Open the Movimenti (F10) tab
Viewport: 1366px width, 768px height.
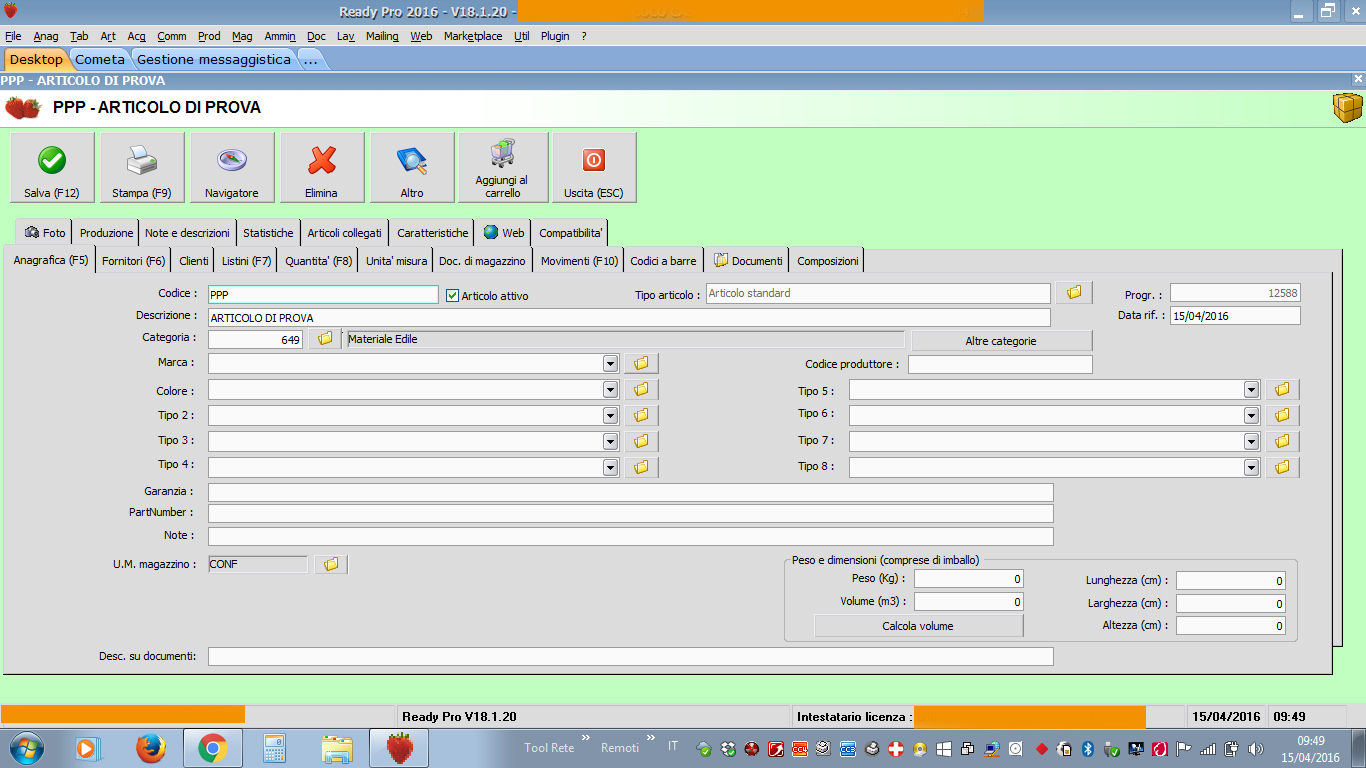pos(580,261)
